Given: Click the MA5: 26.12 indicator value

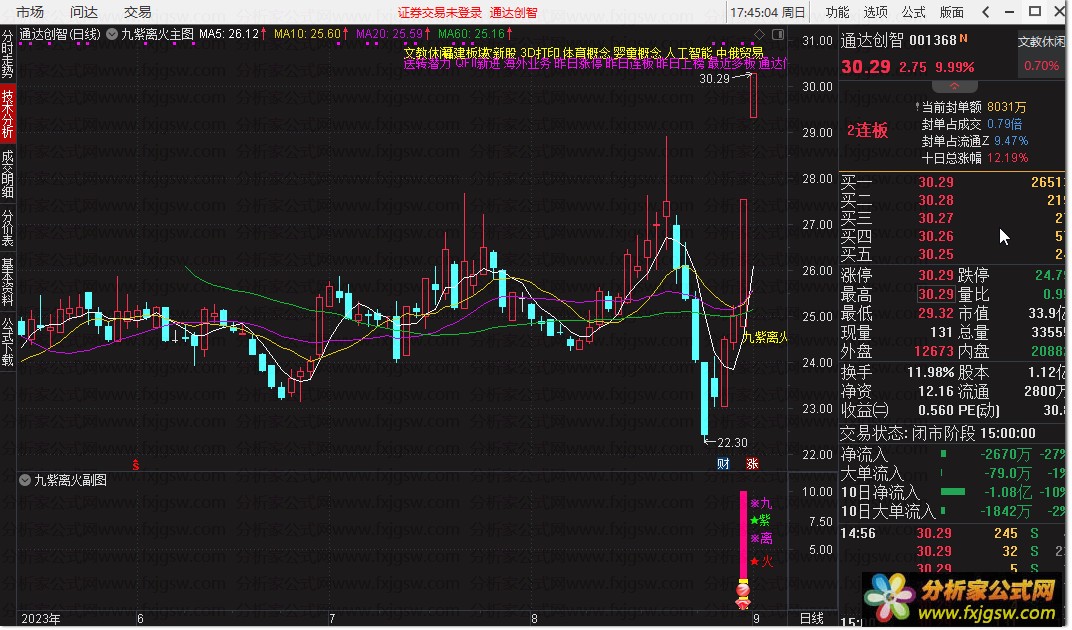Looking at the screenshot, I should pos(232,34).
